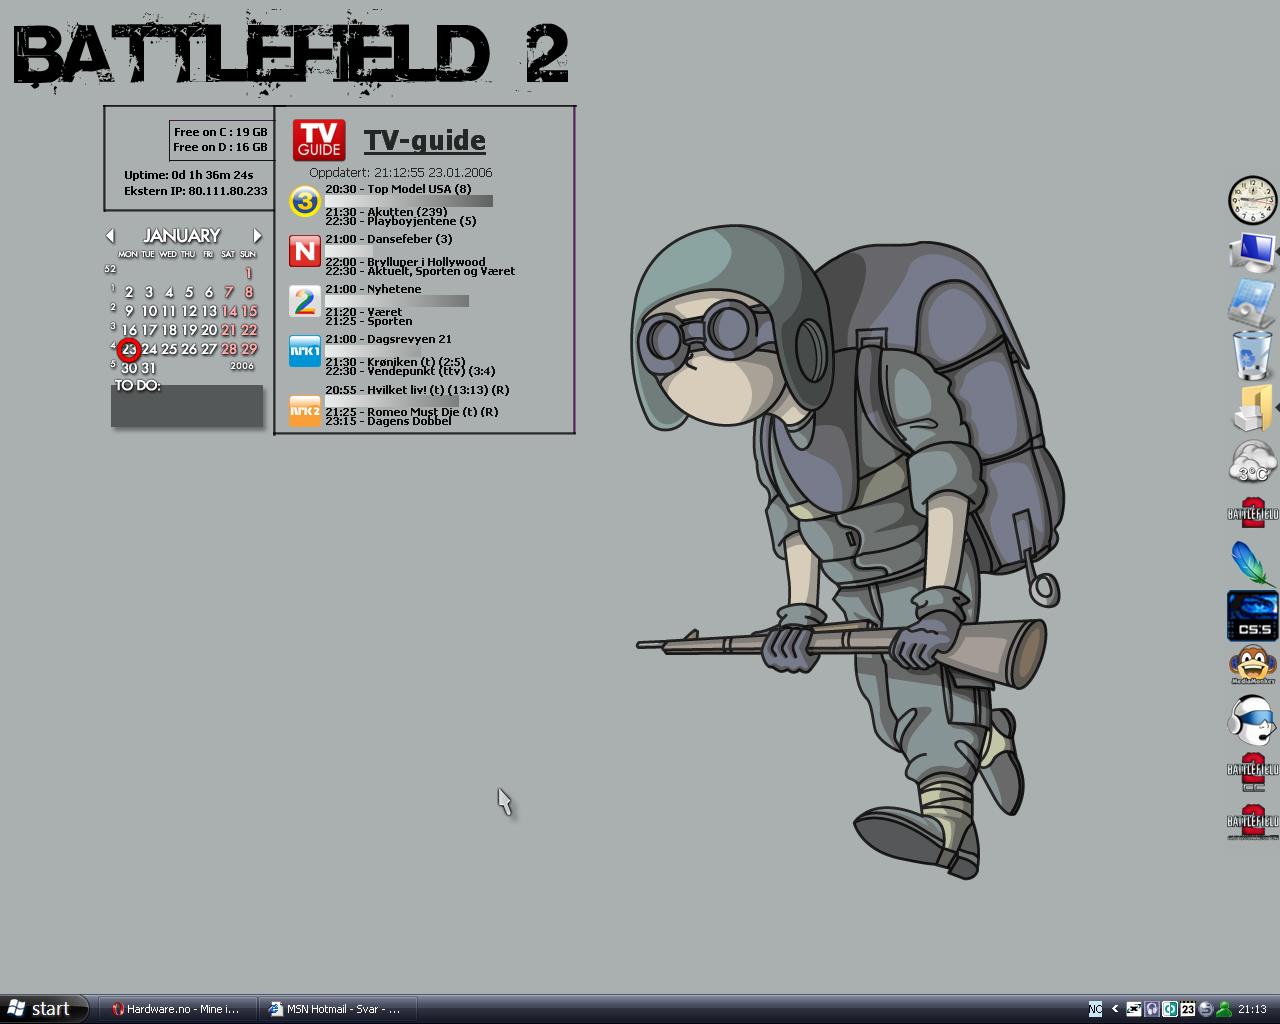Viewport: 1280px width, 1024px height.
Task: Launch MediaMonkey from the dock
Action: click(1252, 665)
